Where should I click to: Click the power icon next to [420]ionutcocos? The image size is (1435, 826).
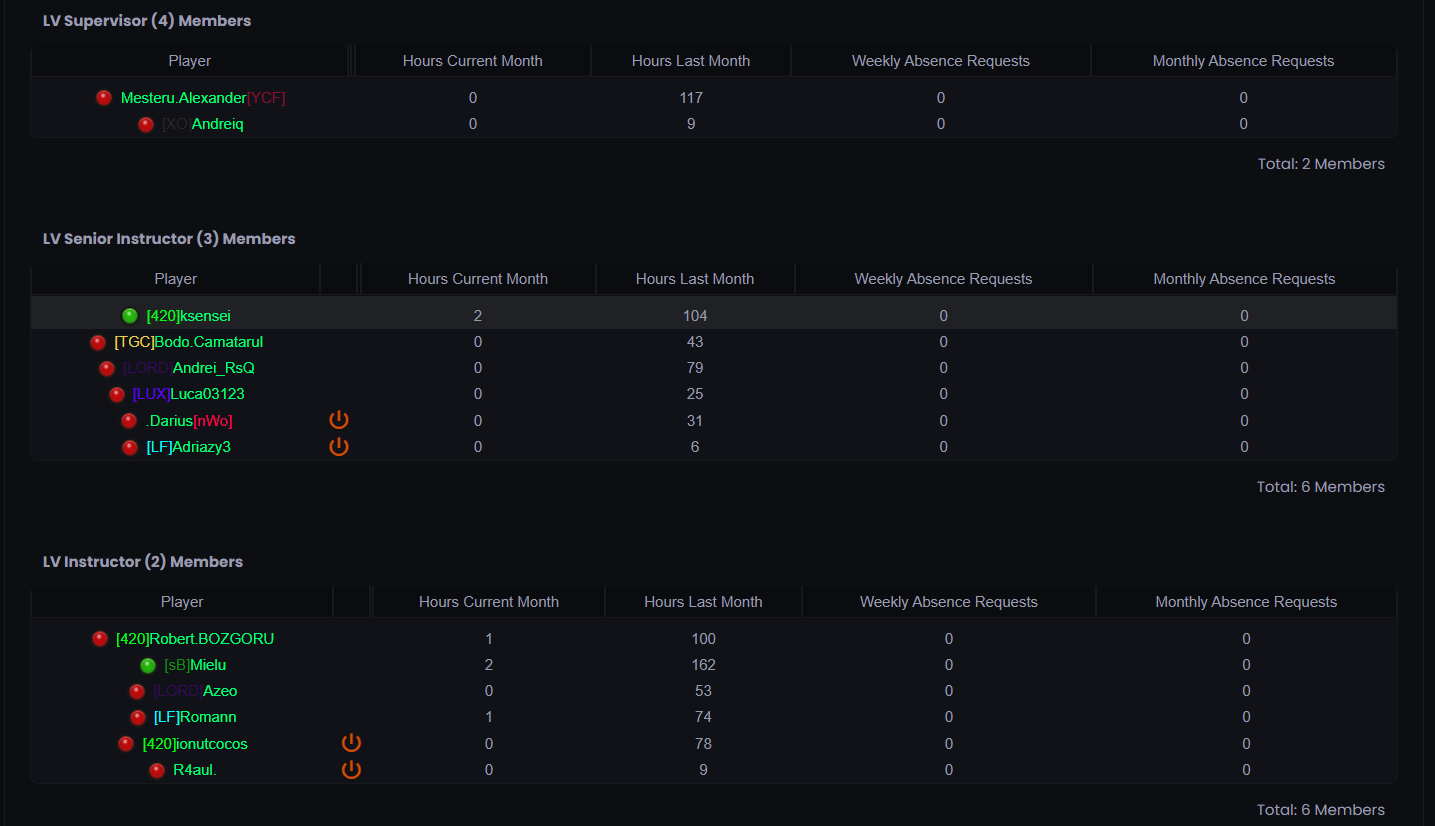(x=351, y=743)
